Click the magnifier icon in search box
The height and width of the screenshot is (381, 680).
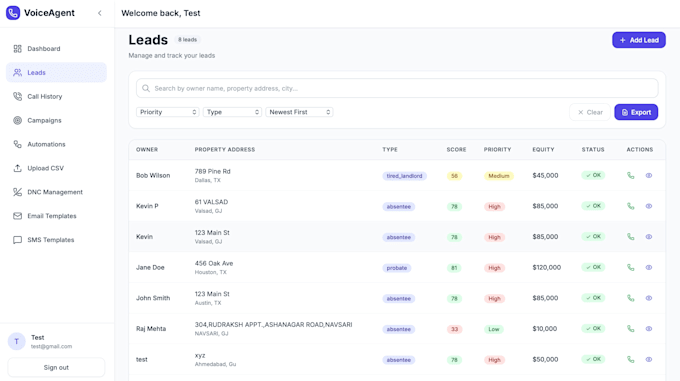[146, 88]
